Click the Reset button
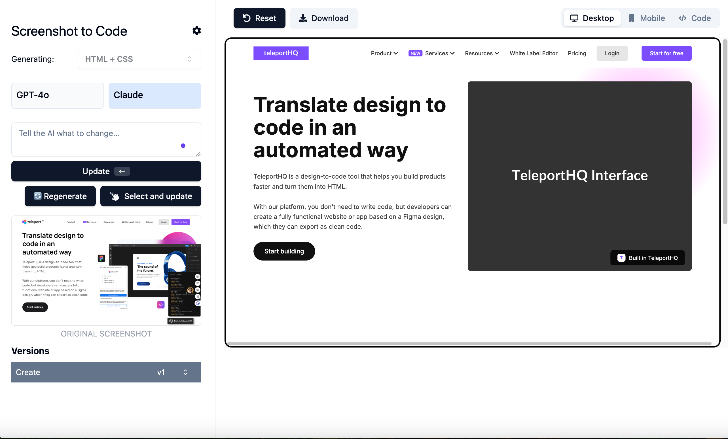This screenshot has width=728, height=439. click(x=260, y=18)
